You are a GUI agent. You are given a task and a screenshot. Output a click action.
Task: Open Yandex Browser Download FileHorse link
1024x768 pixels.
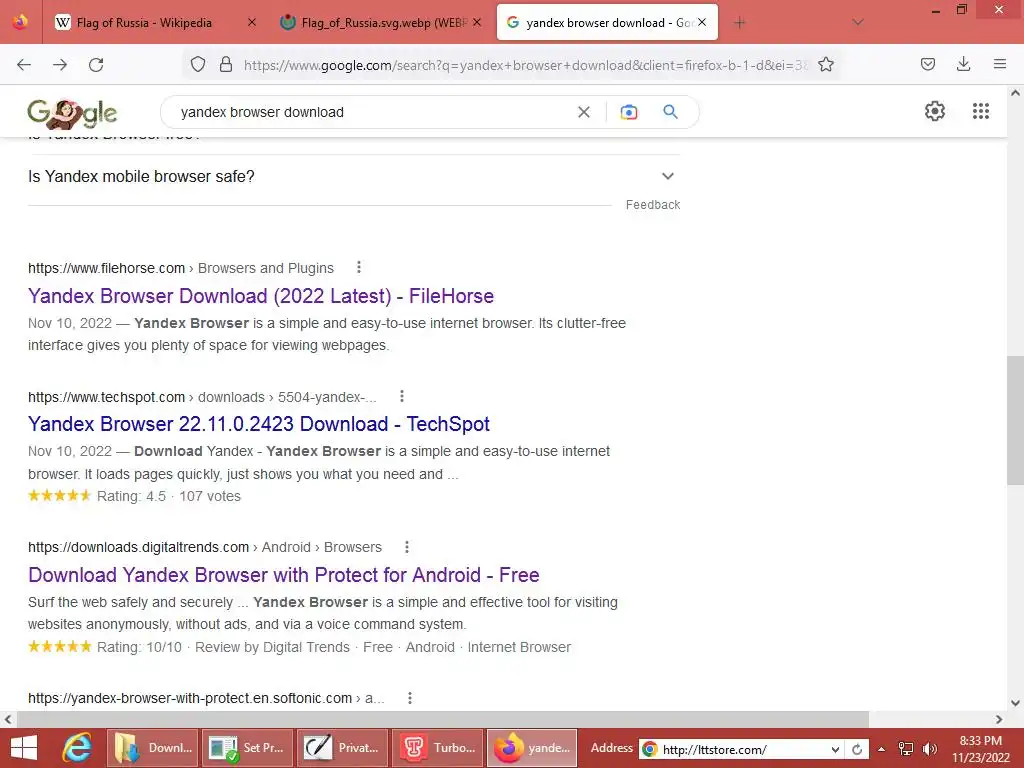(261, 296)
